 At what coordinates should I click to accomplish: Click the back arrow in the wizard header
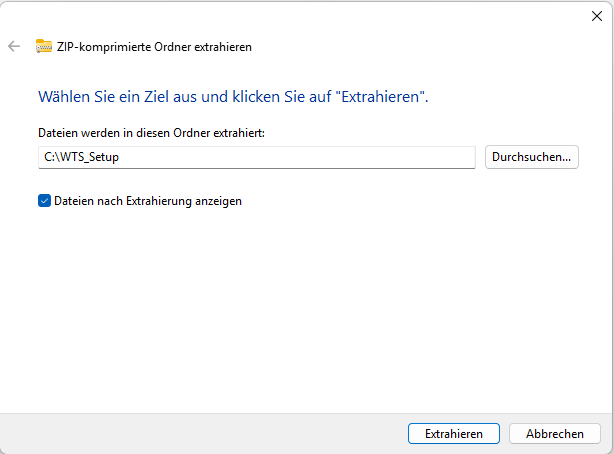tap(14, 46)
